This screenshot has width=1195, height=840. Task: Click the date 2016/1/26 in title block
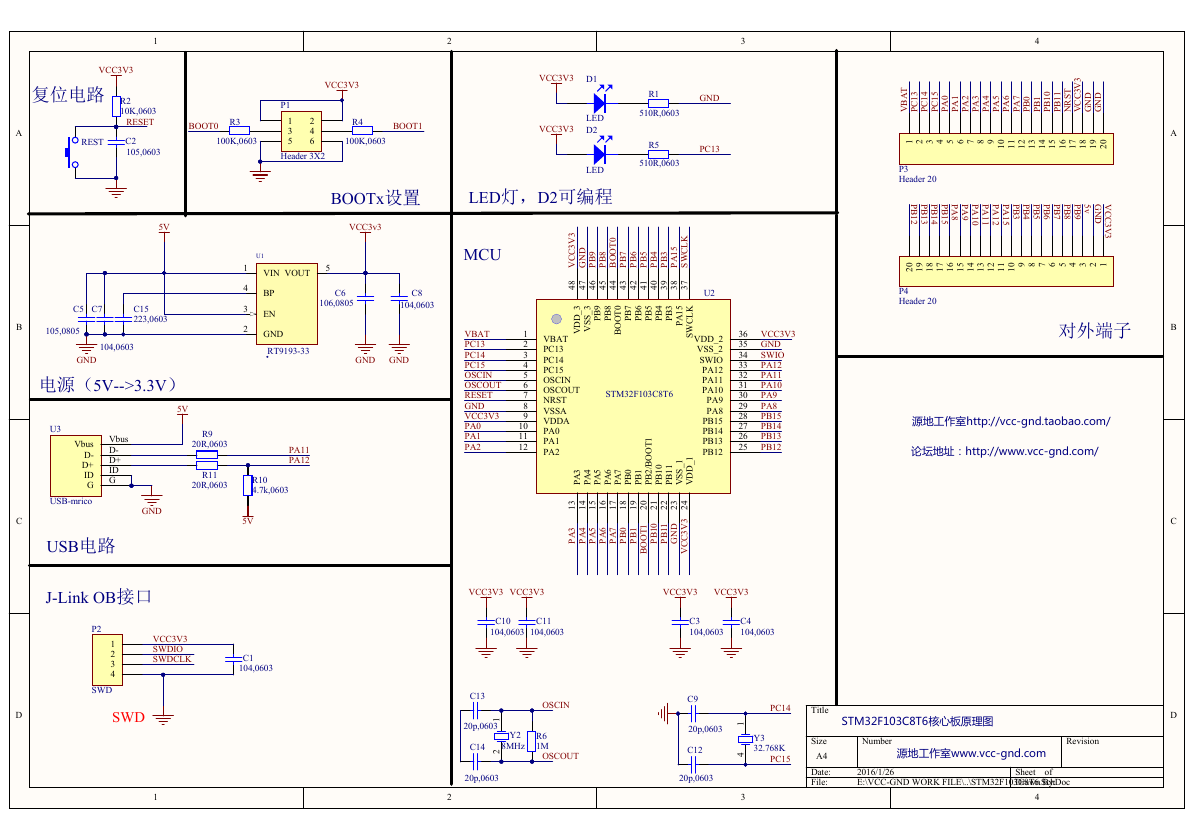[x=876, y=772]
